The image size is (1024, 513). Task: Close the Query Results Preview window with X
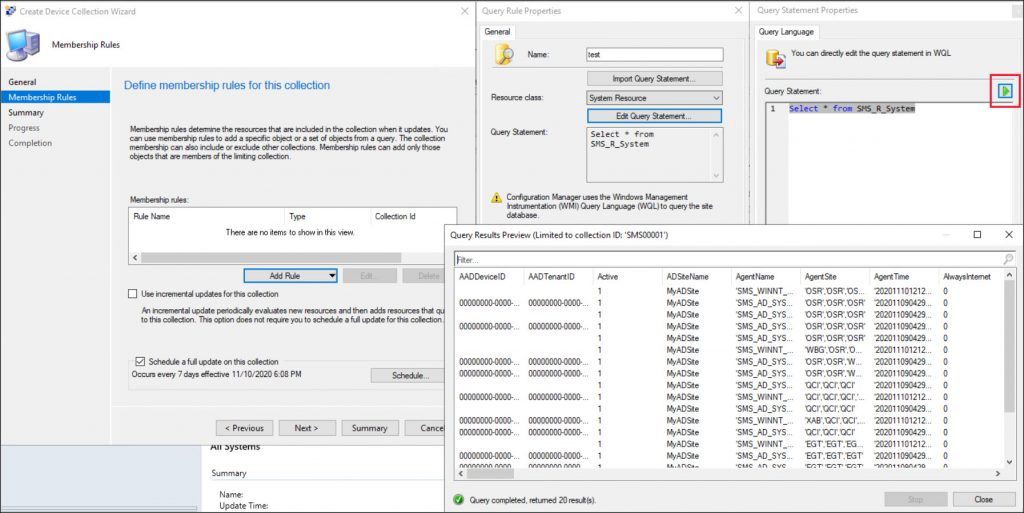1008,234
